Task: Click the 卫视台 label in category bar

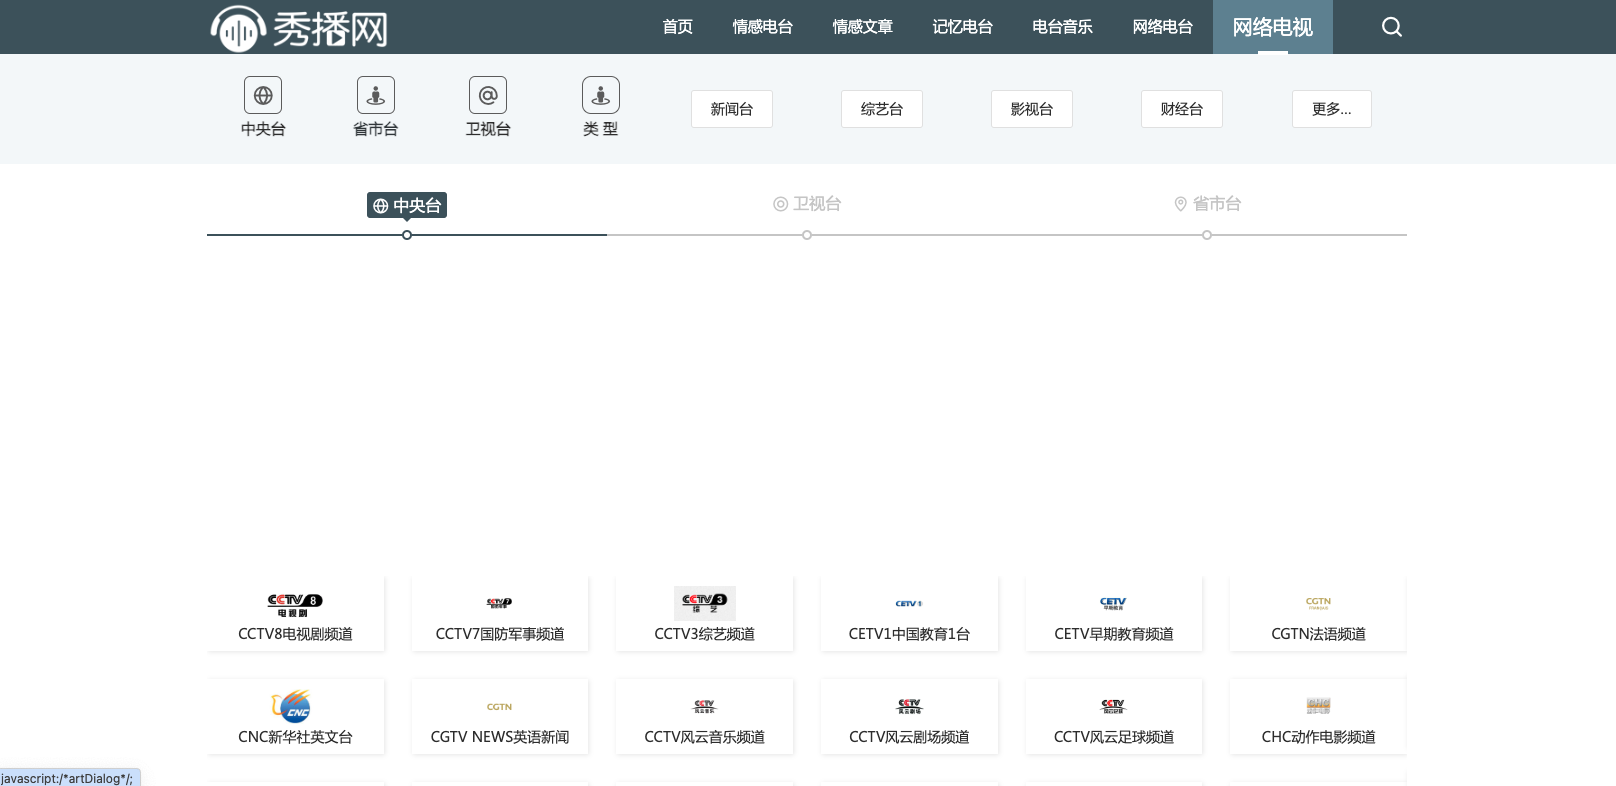Action: coord(488,129)
